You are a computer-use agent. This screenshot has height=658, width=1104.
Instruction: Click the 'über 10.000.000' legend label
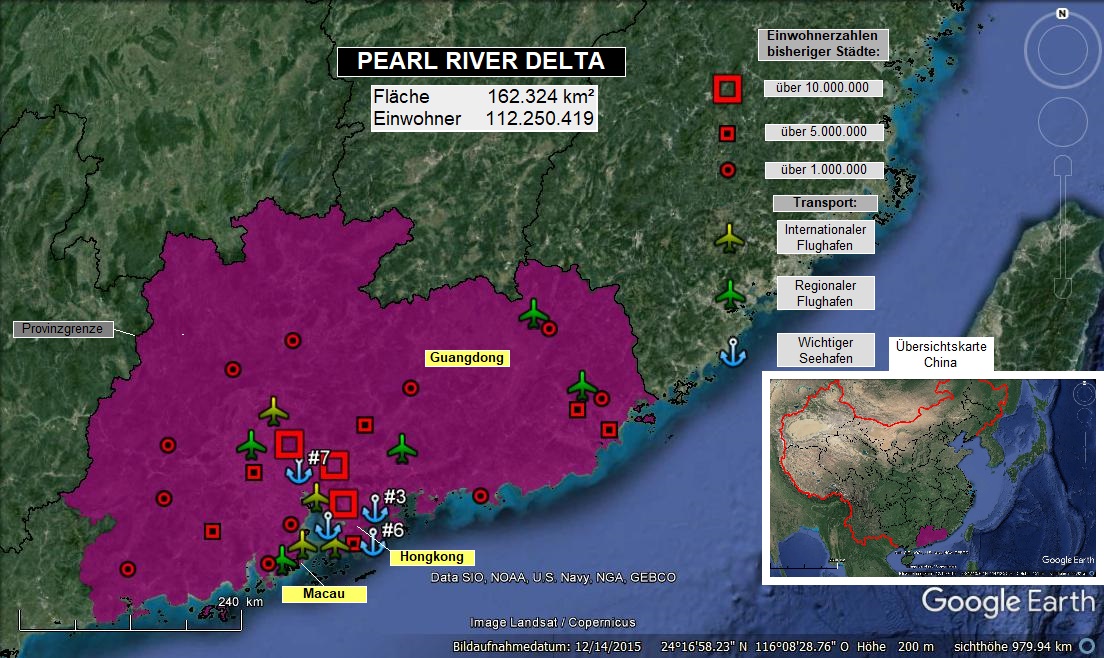point(823,88)
